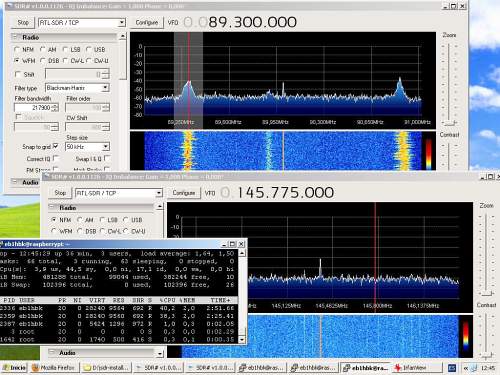This screenshot has width=500, height=375.
Task: Activate the first SDR# taskbar item
Action: pos(159,368)
